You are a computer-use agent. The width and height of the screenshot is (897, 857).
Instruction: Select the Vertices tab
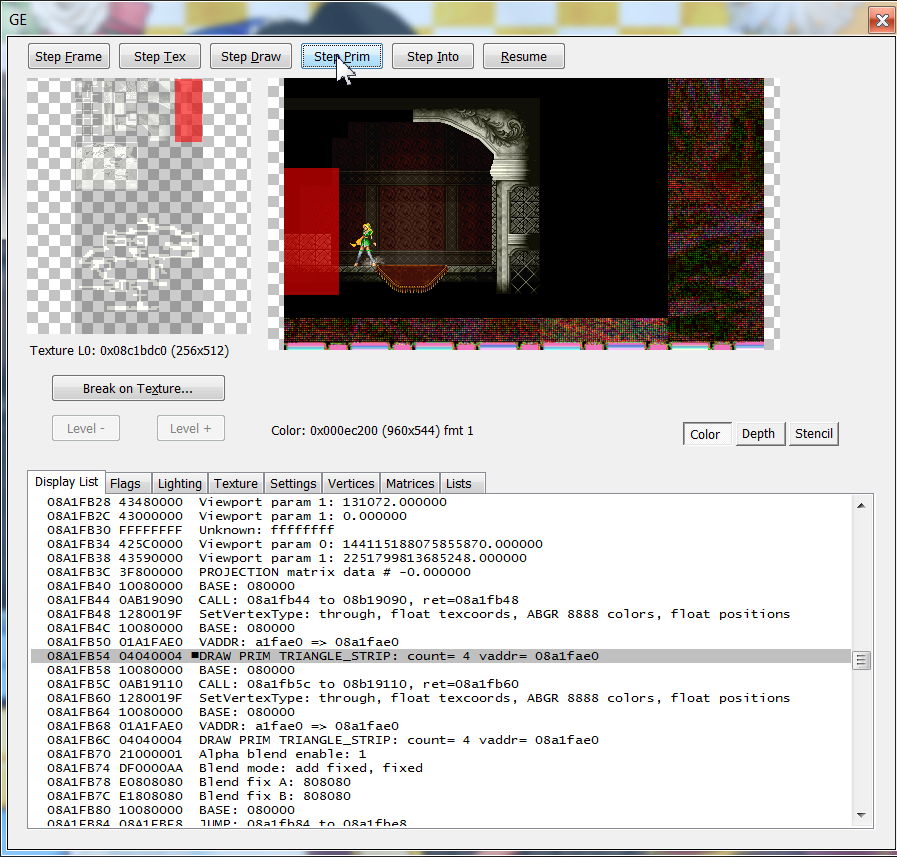pyautogui.click(x=351, y=484)
